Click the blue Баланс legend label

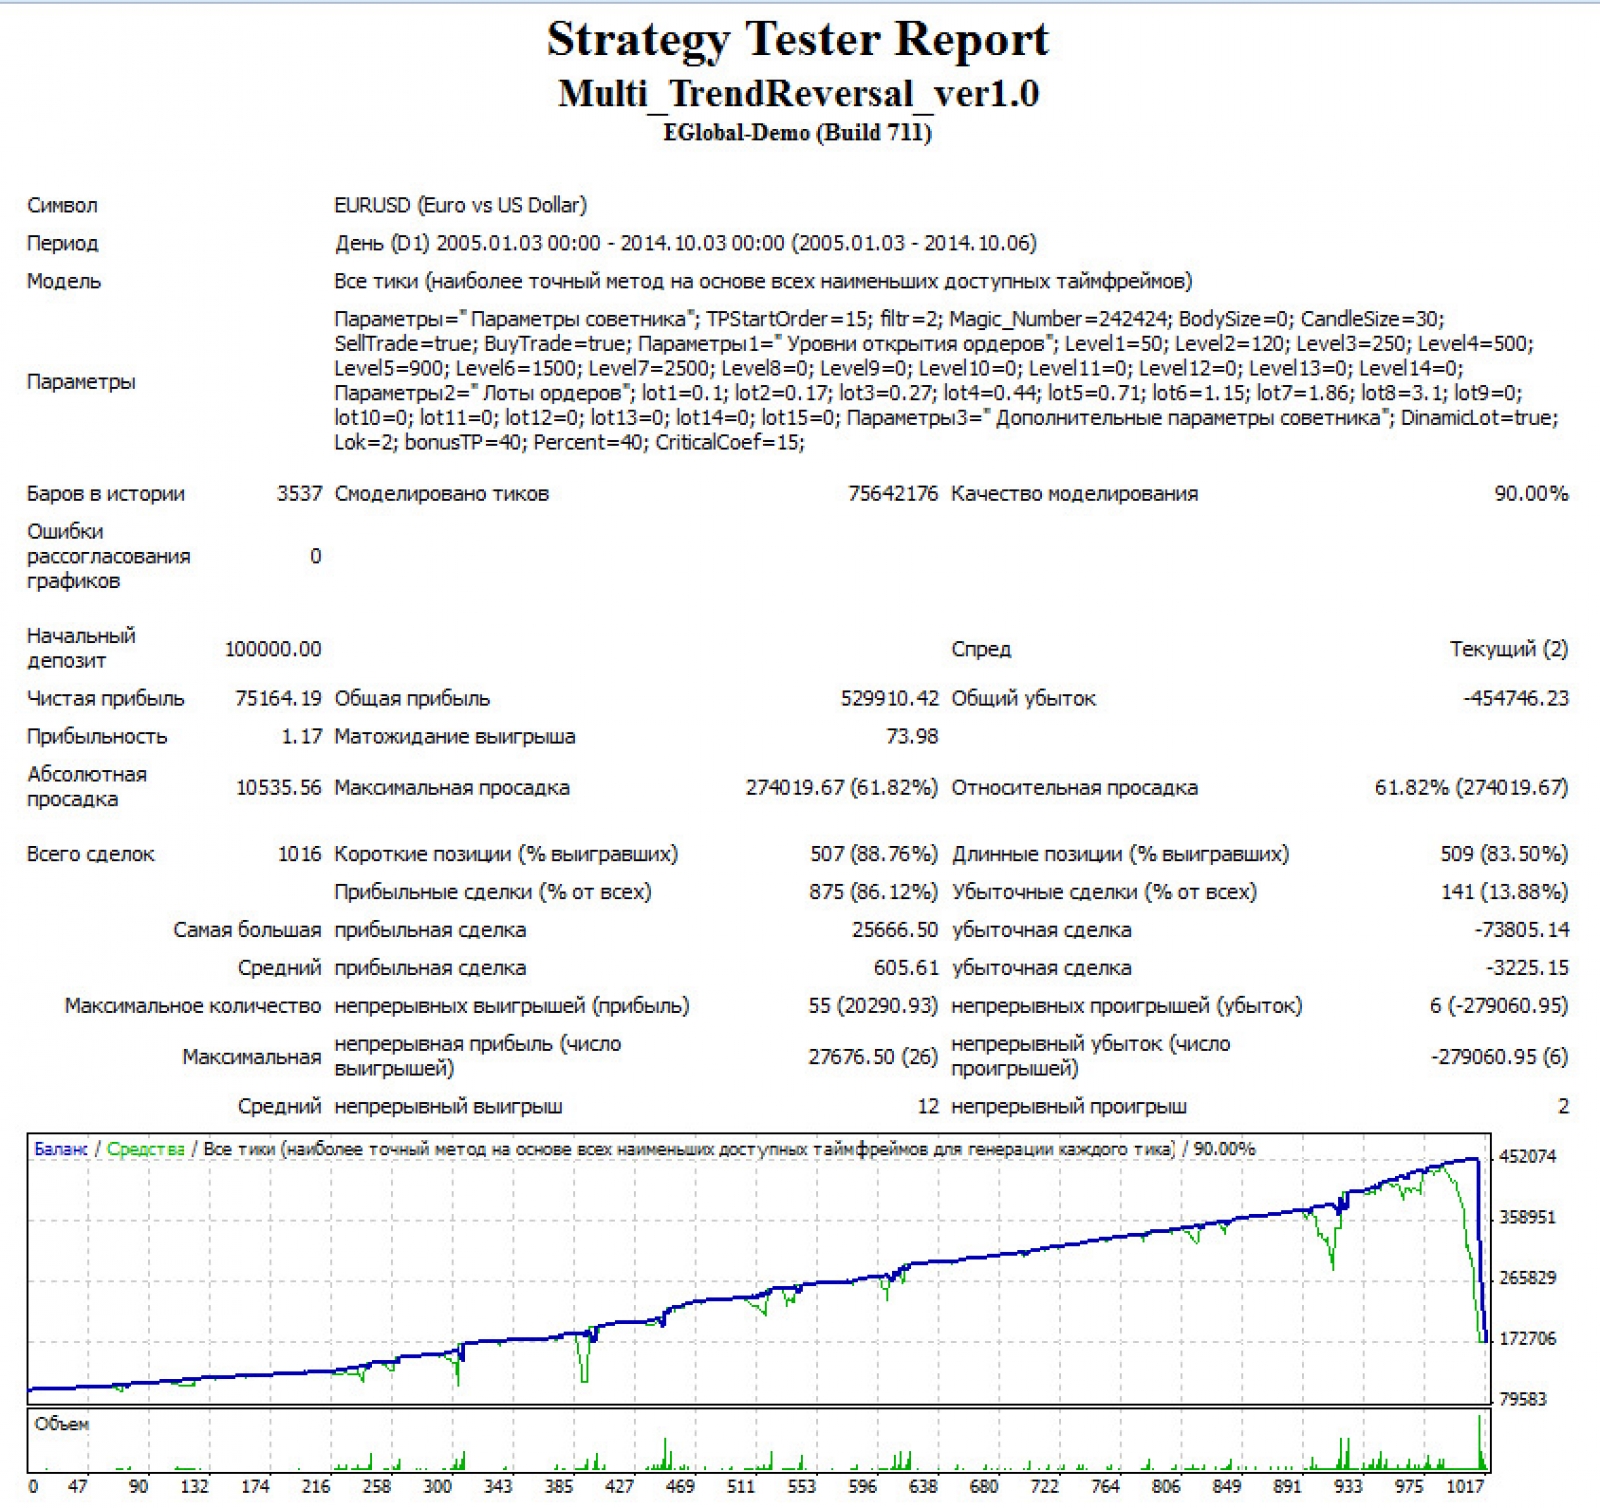click(x=60, y=1150)
